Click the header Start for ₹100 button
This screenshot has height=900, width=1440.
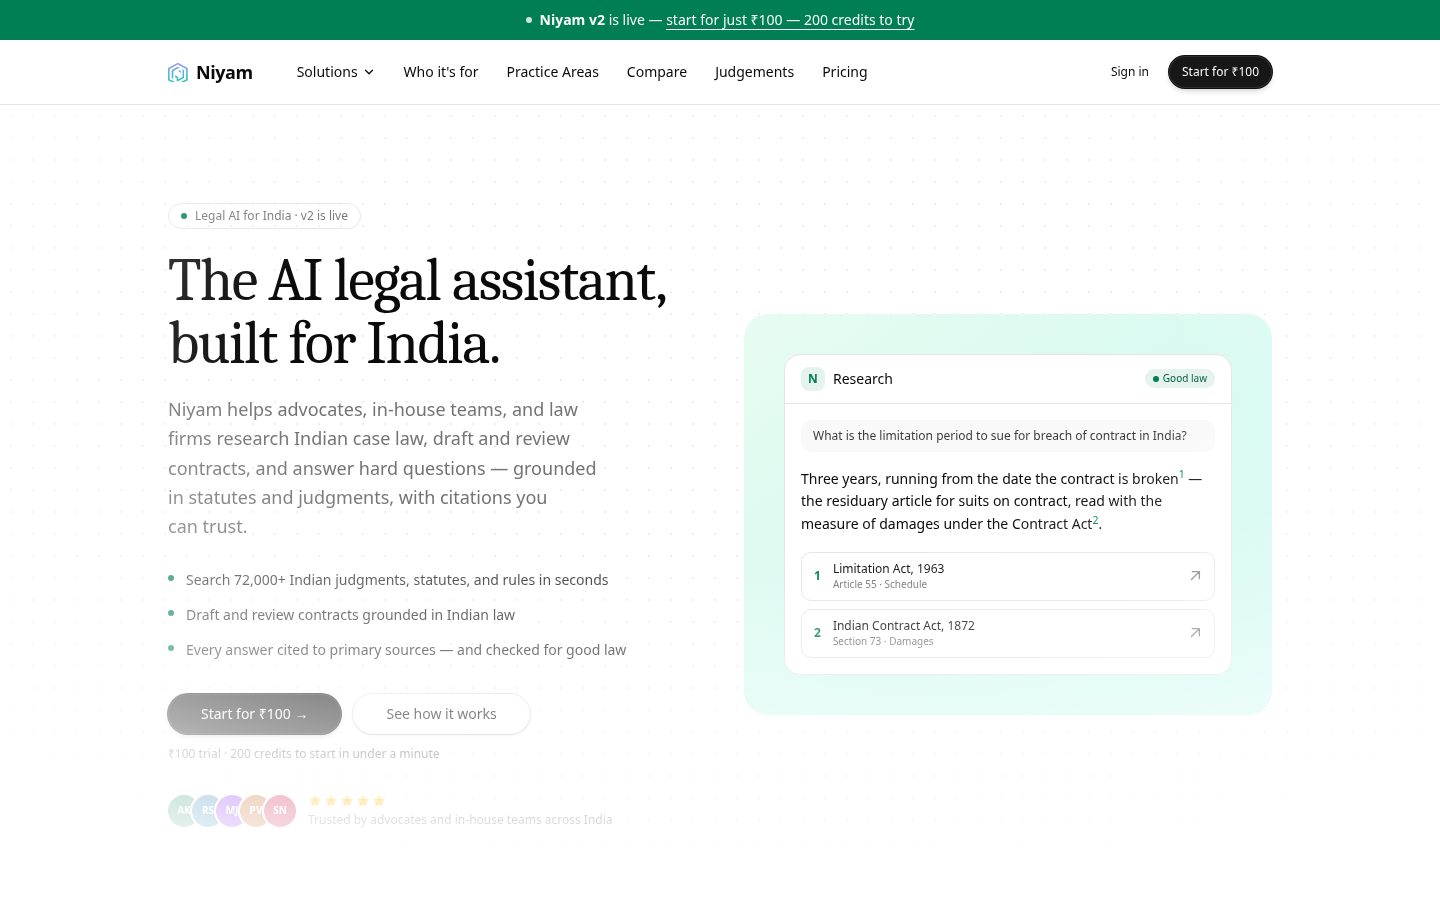[x=1220, y=72]
